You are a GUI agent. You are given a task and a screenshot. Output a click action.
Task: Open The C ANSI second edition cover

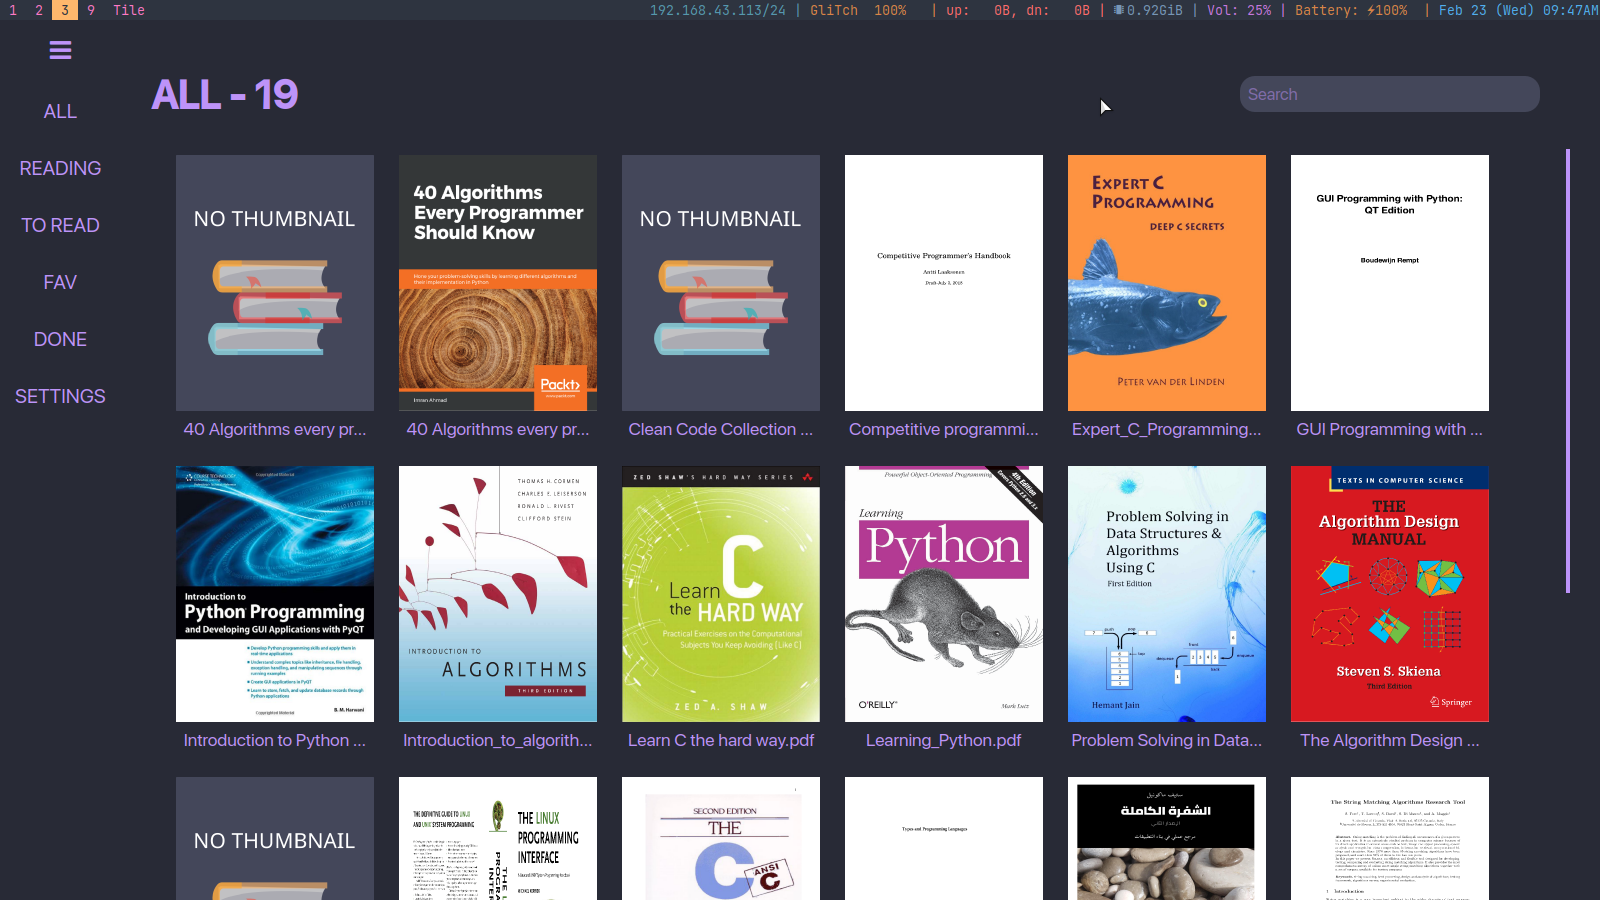721,839
